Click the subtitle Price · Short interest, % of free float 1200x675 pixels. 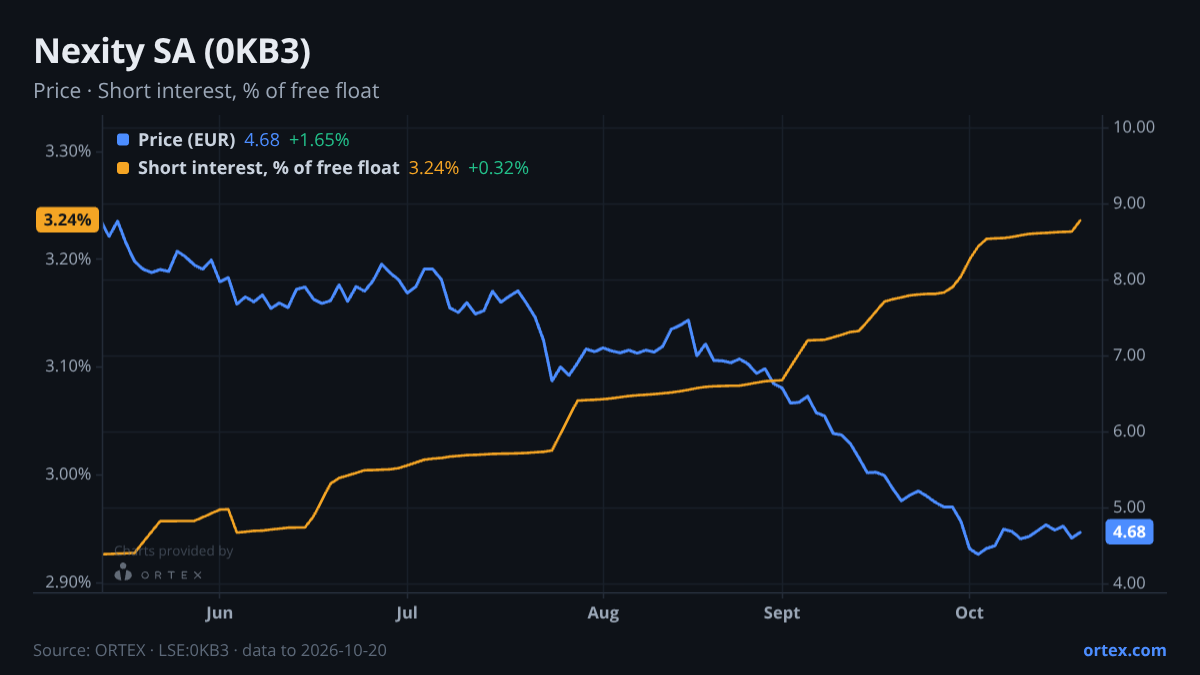point(206,91)
